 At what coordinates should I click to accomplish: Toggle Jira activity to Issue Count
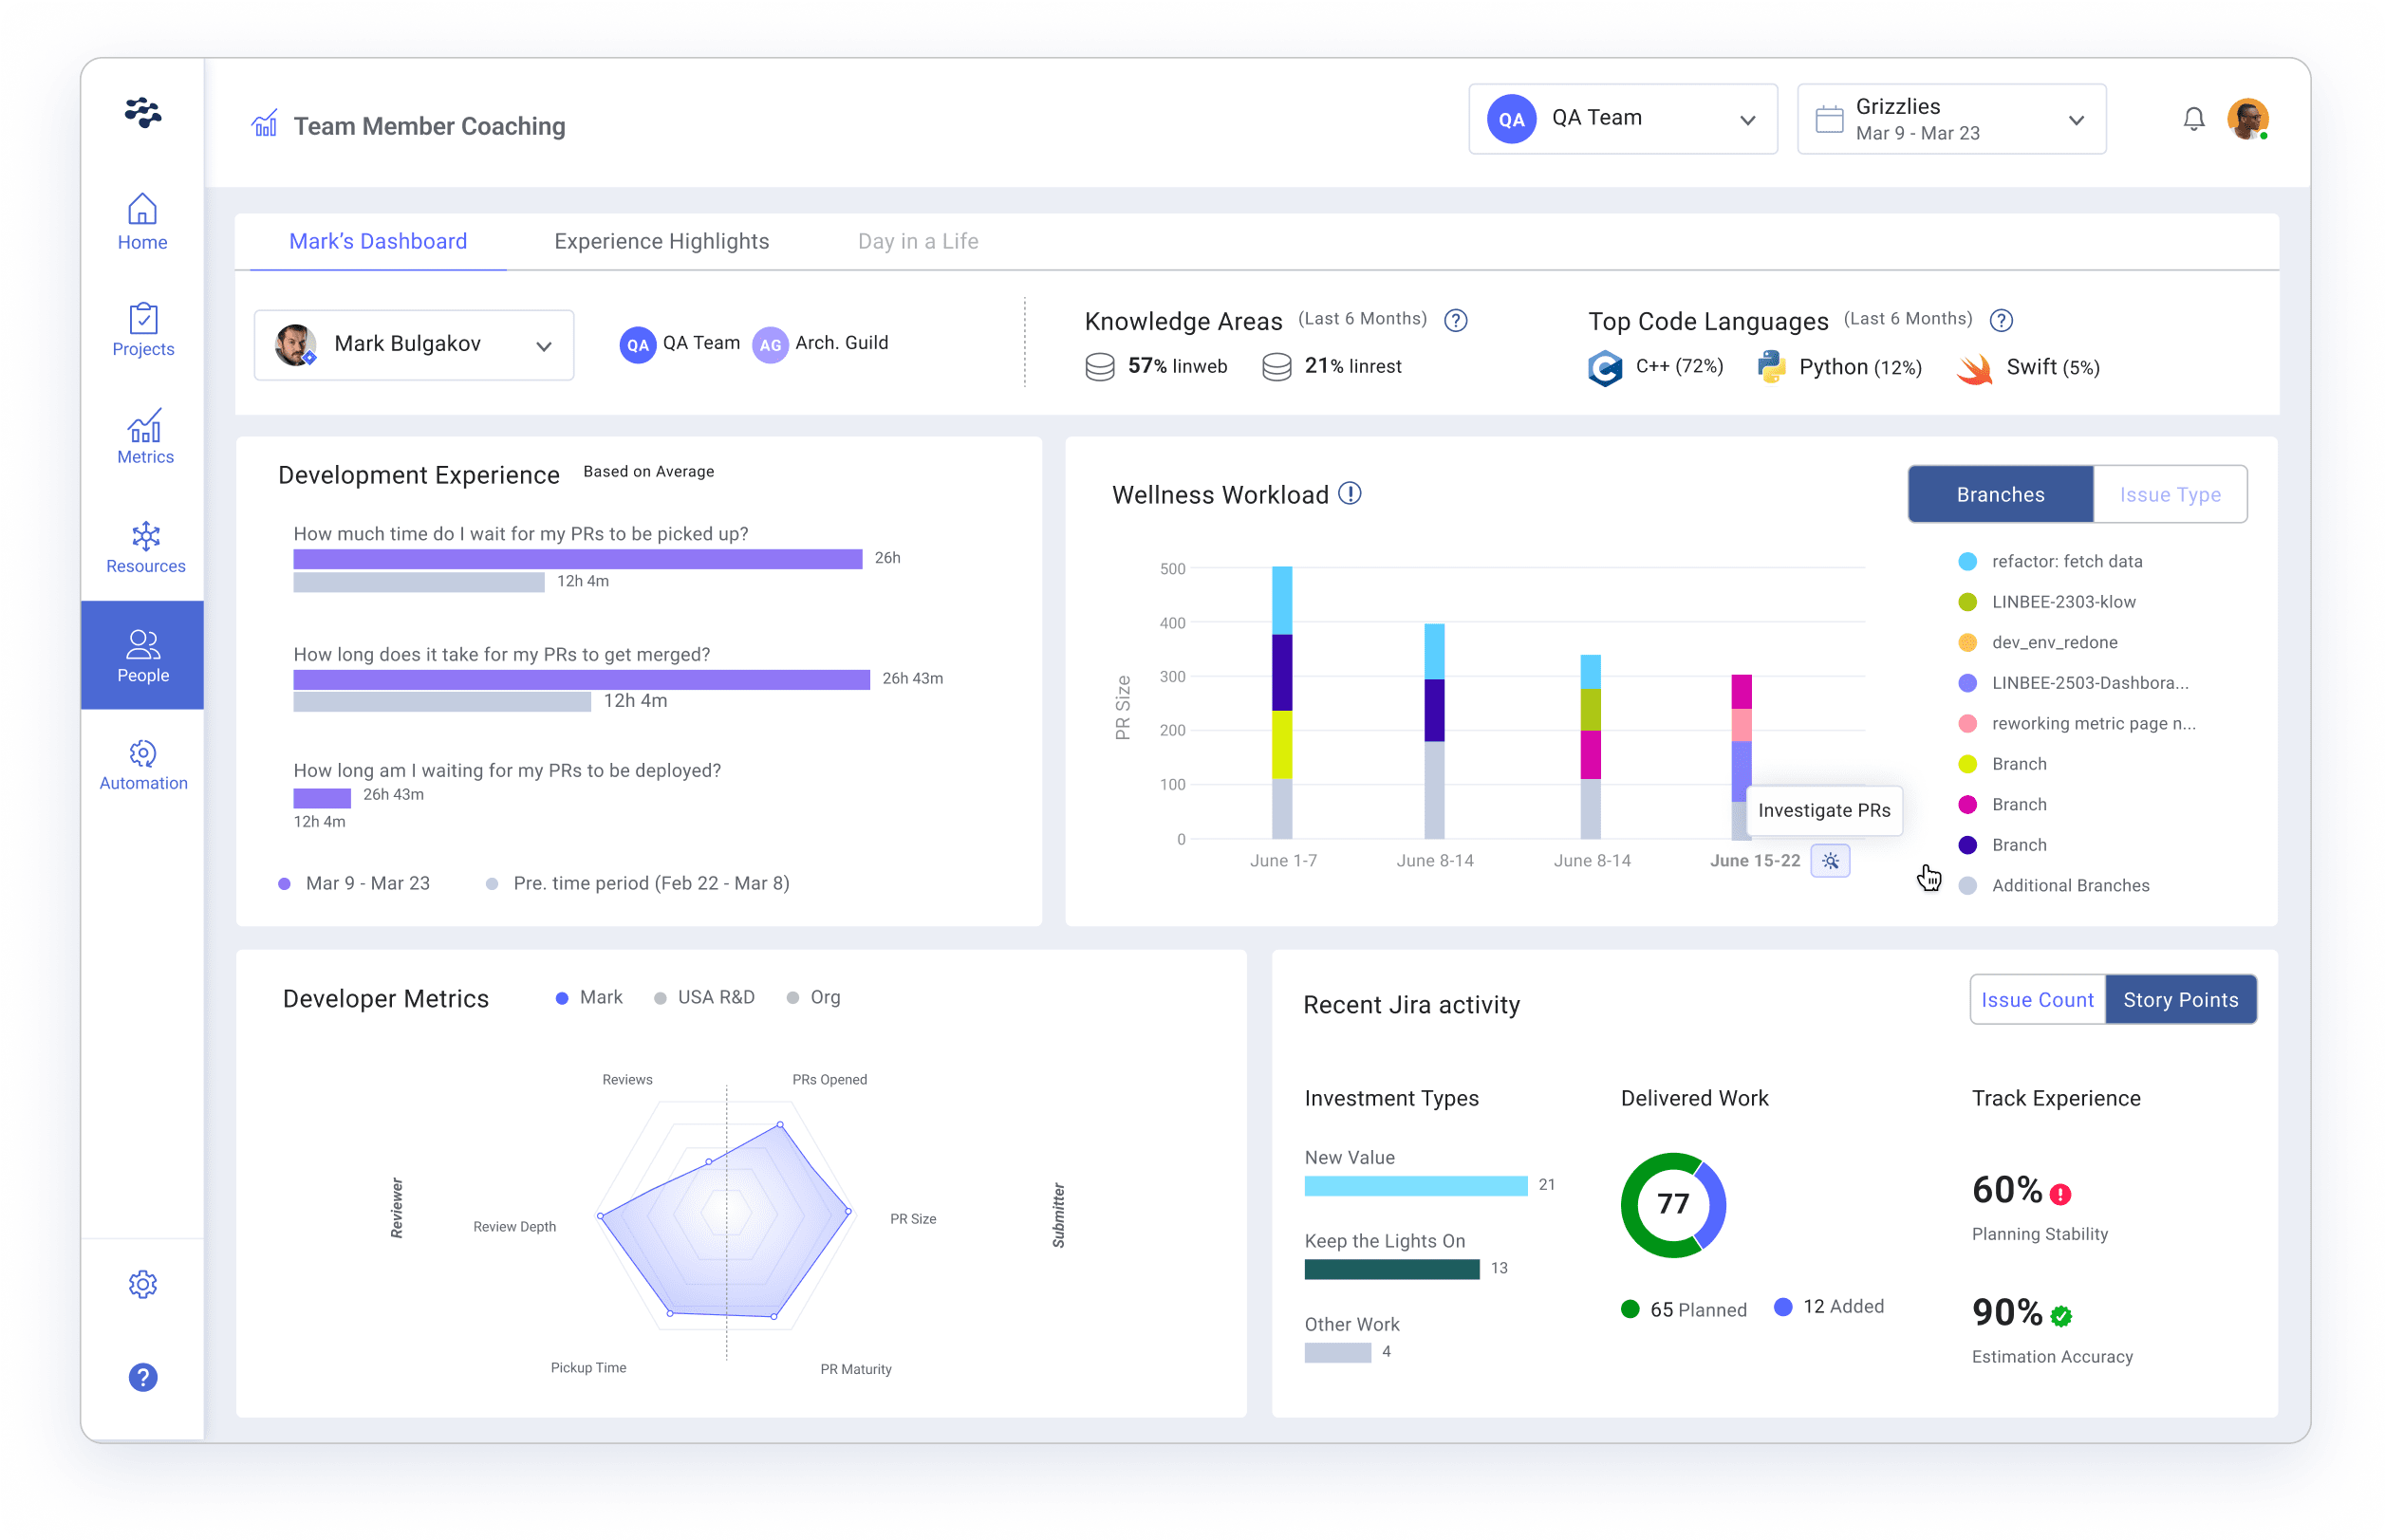(2036, 999)
